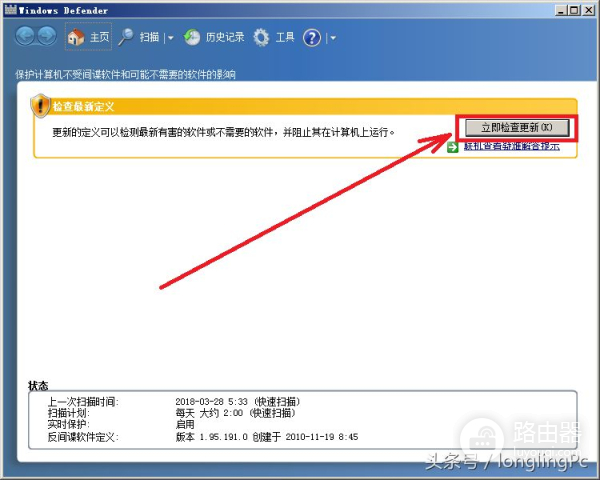Click the description text starting 更新的定义
600x480 pixels.
[x=223, y=132]
